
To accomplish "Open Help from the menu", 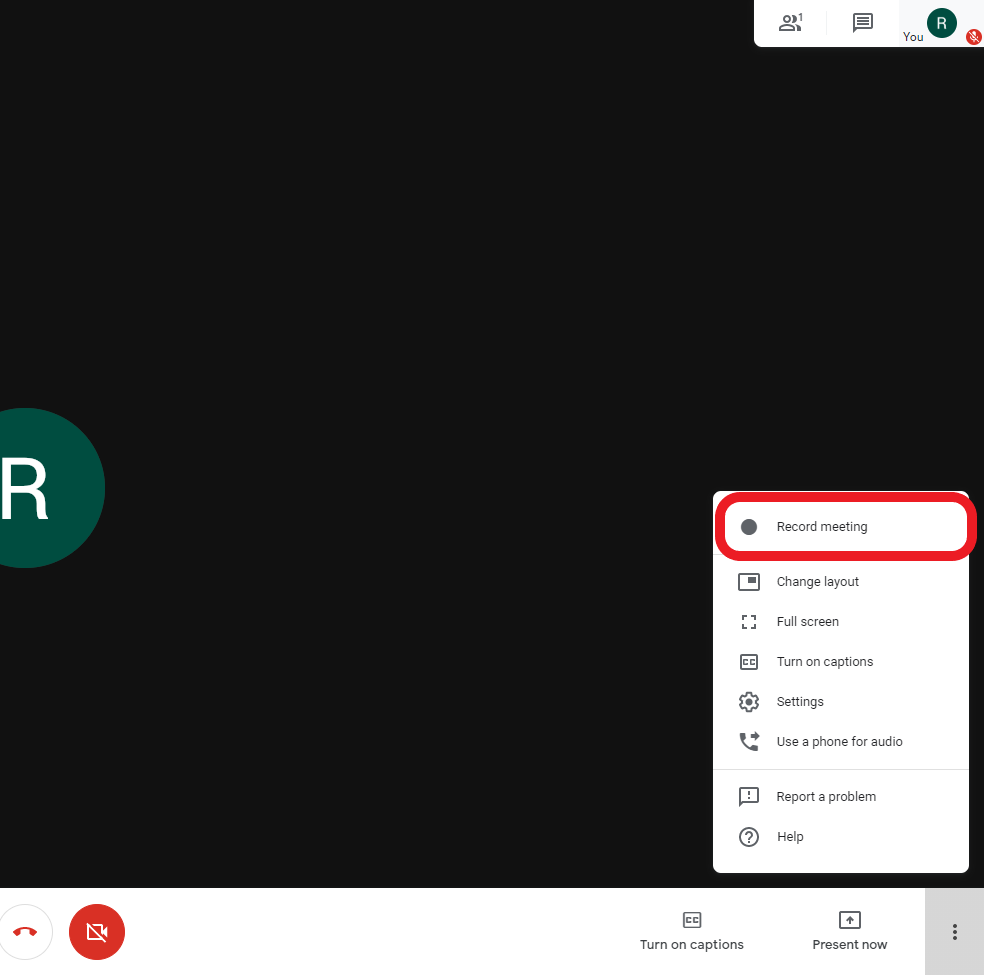I will click(790, 837).
